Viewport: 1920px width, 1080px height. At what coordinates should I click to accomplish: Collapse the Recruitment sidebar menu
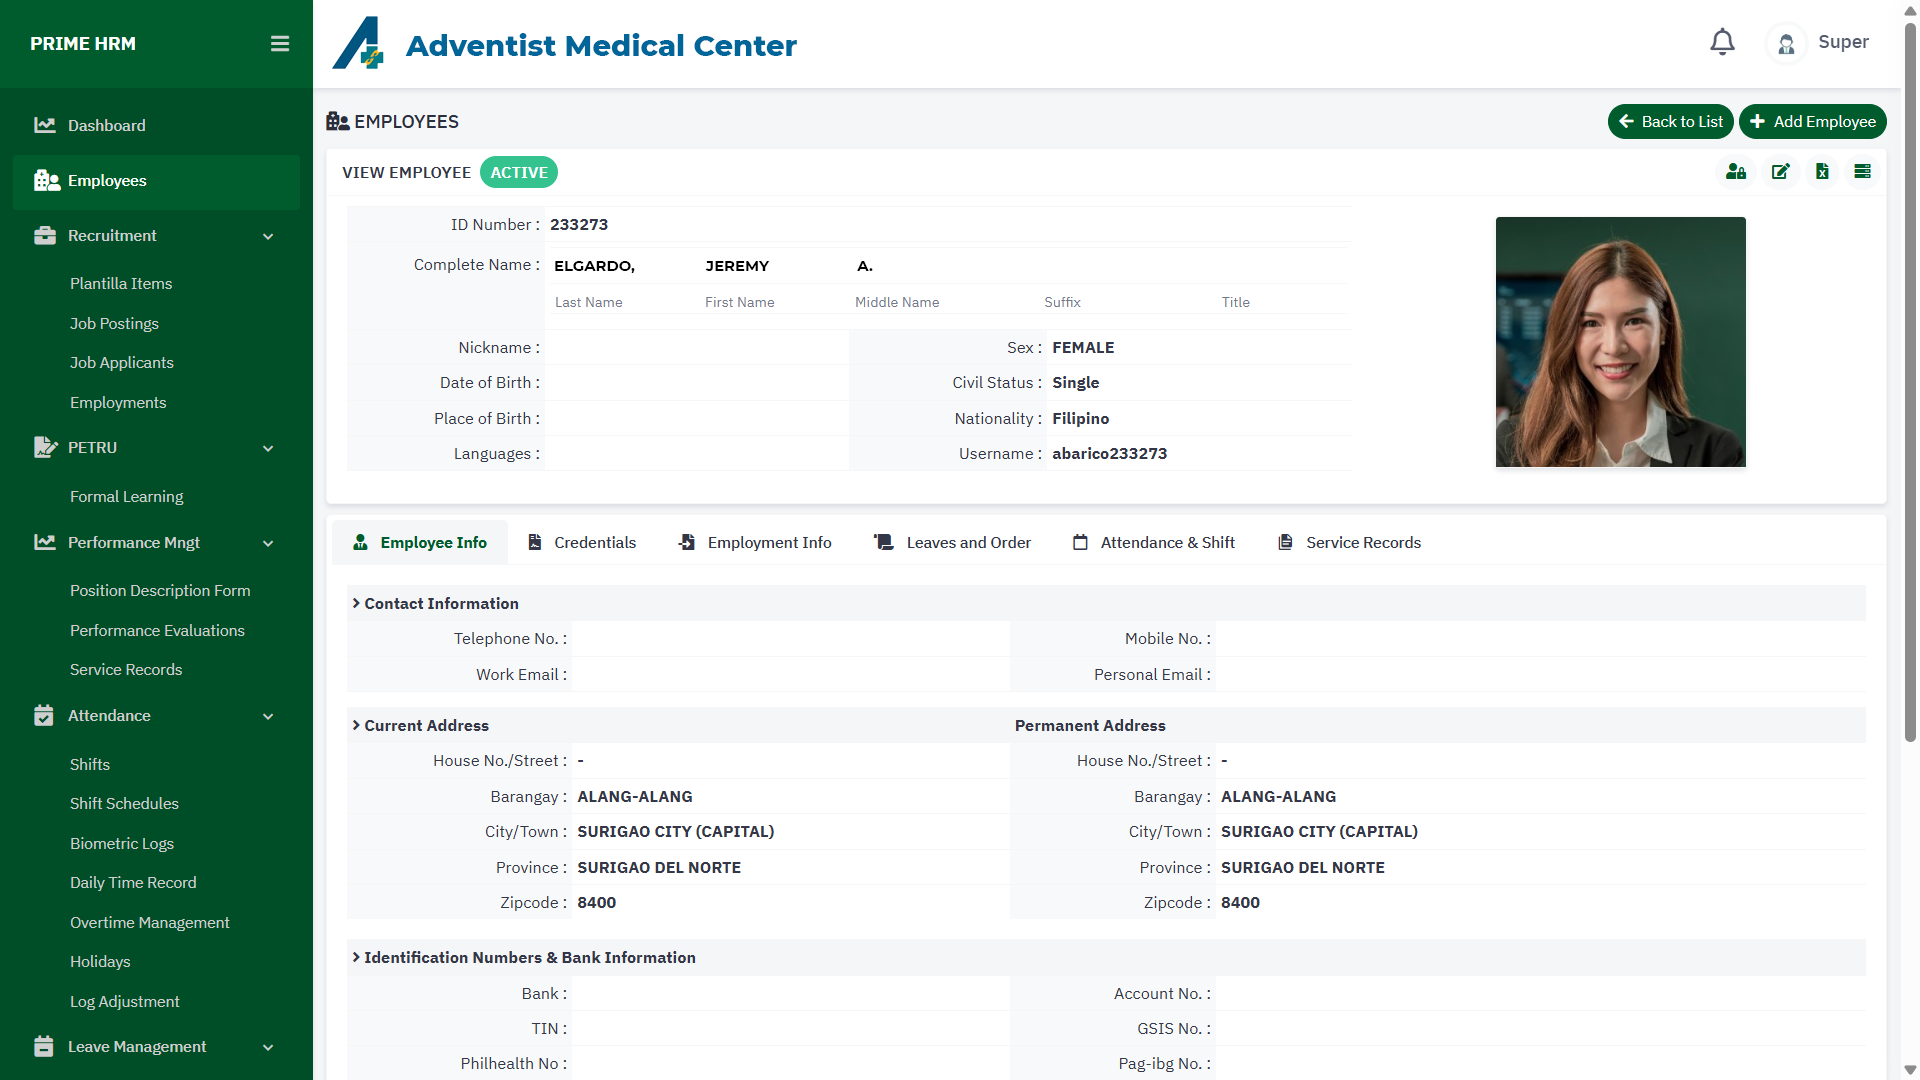pos(268,237)
